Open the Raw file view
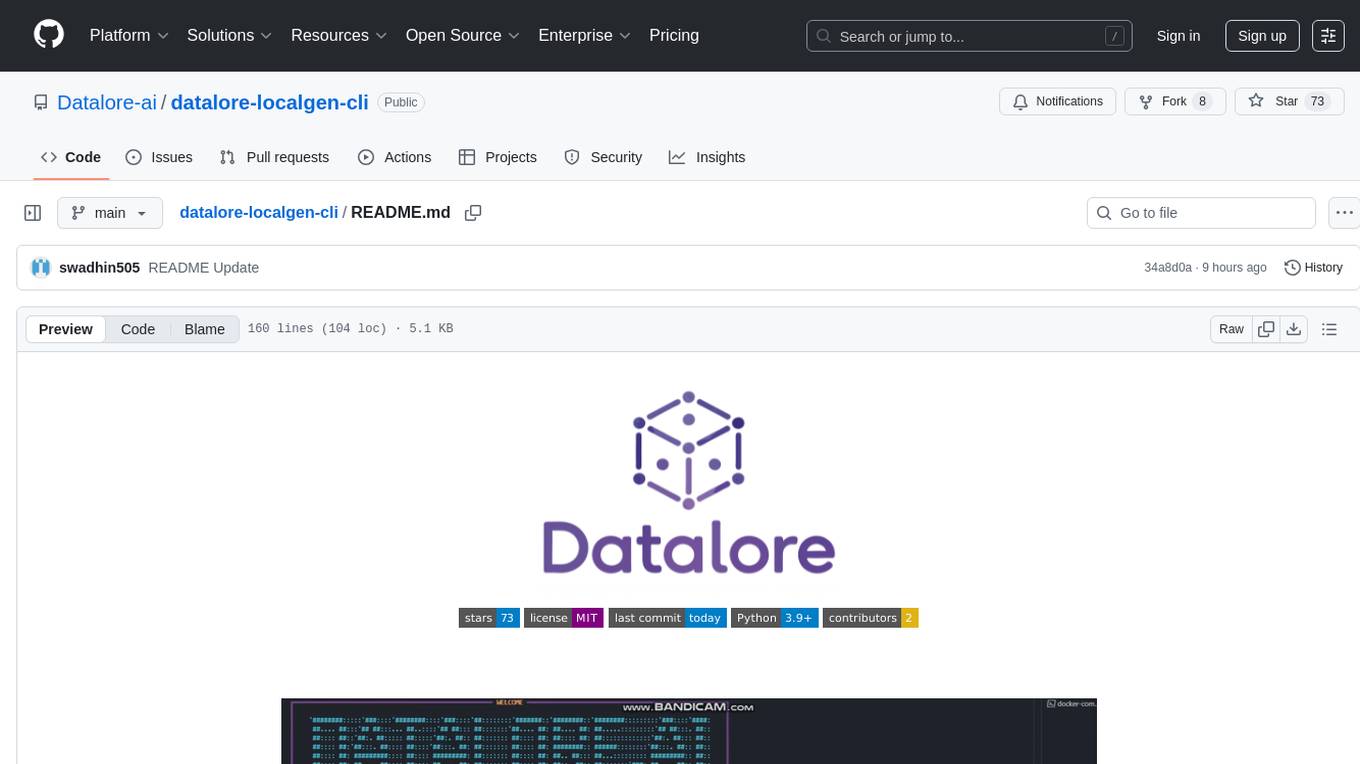 [1231, 329]
